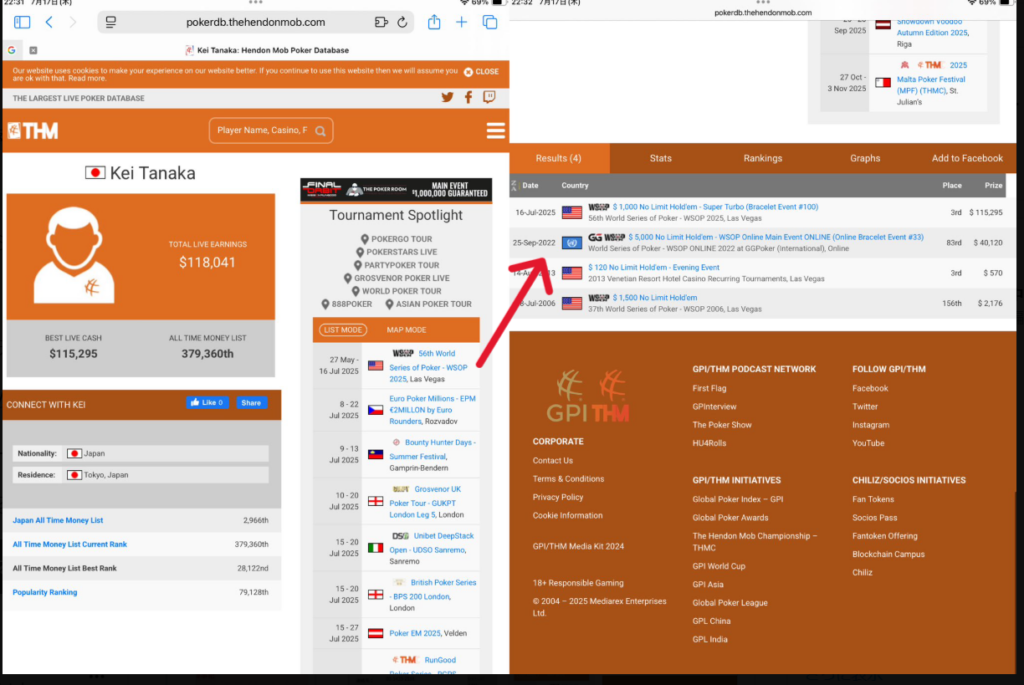Open 56th World Series of Poker spotlight link
The height and width of the screenshot is (685, 1024).
coord(429,366)
